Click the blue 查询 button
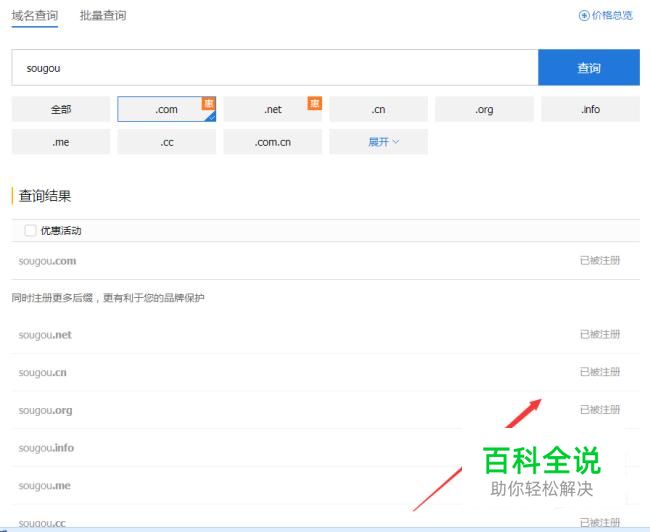Image resolution: width=650 pixels, height=532 pixels. pyautogui.click(x=589, y=68)
